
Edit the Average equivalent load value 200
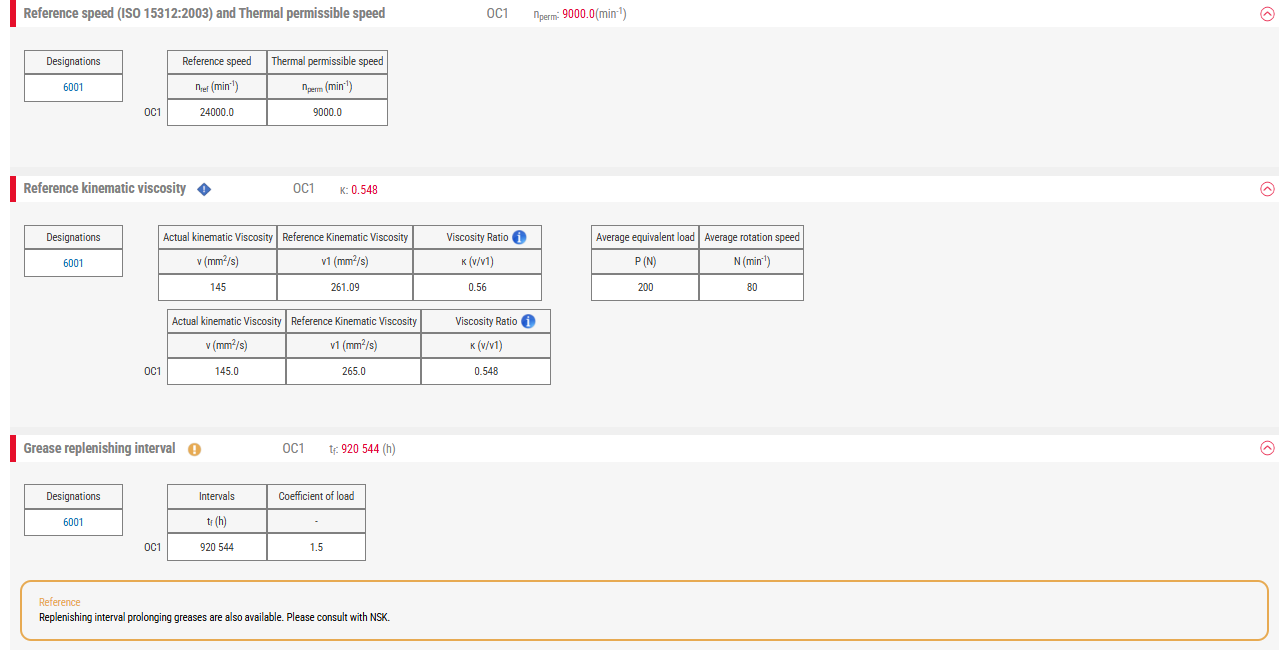(x=644, y=287)
